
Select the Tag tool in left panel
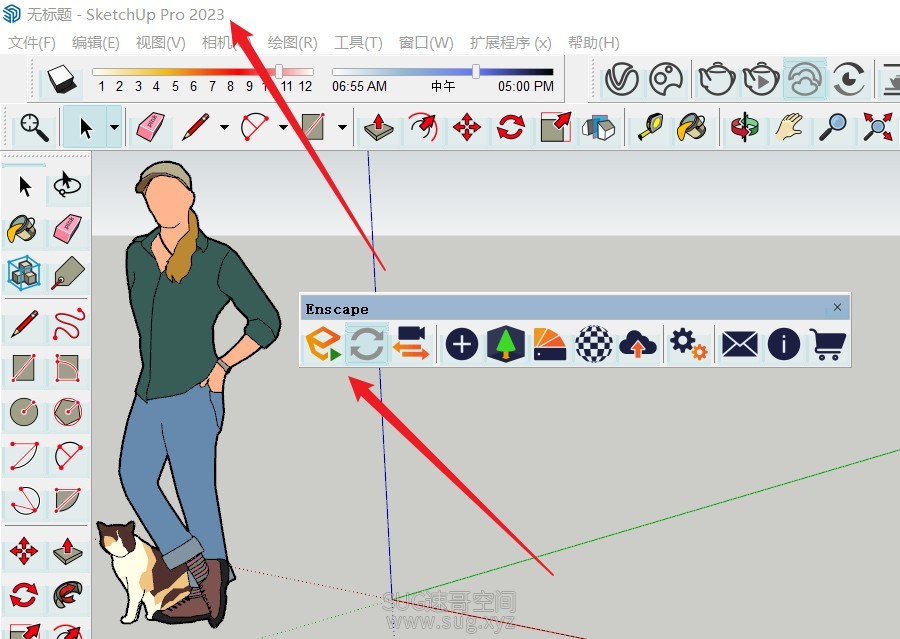[68, 273]
